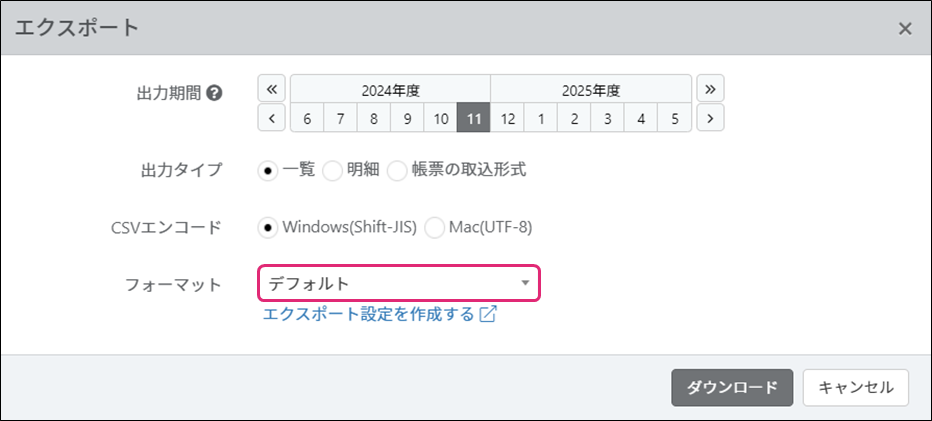
Task: Jump to next fiscal year with double-right arrow
Action: coord(710,88)
